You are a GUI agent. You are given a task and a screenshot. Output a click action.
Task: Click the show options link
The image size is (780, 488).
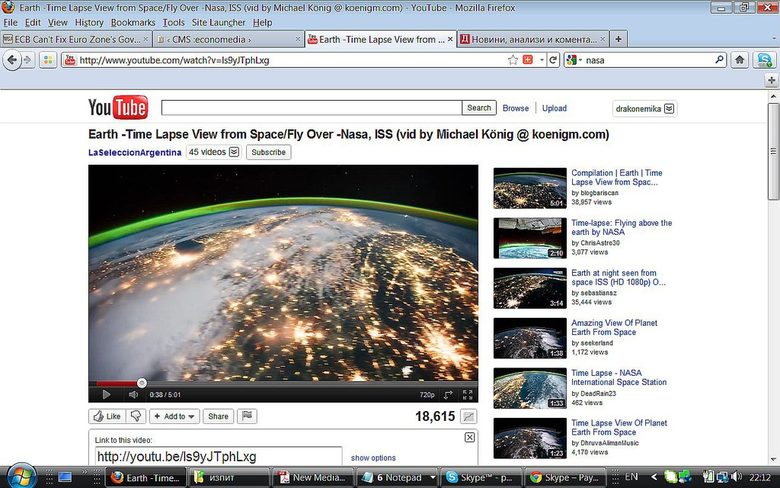click(x=373, y=458)
